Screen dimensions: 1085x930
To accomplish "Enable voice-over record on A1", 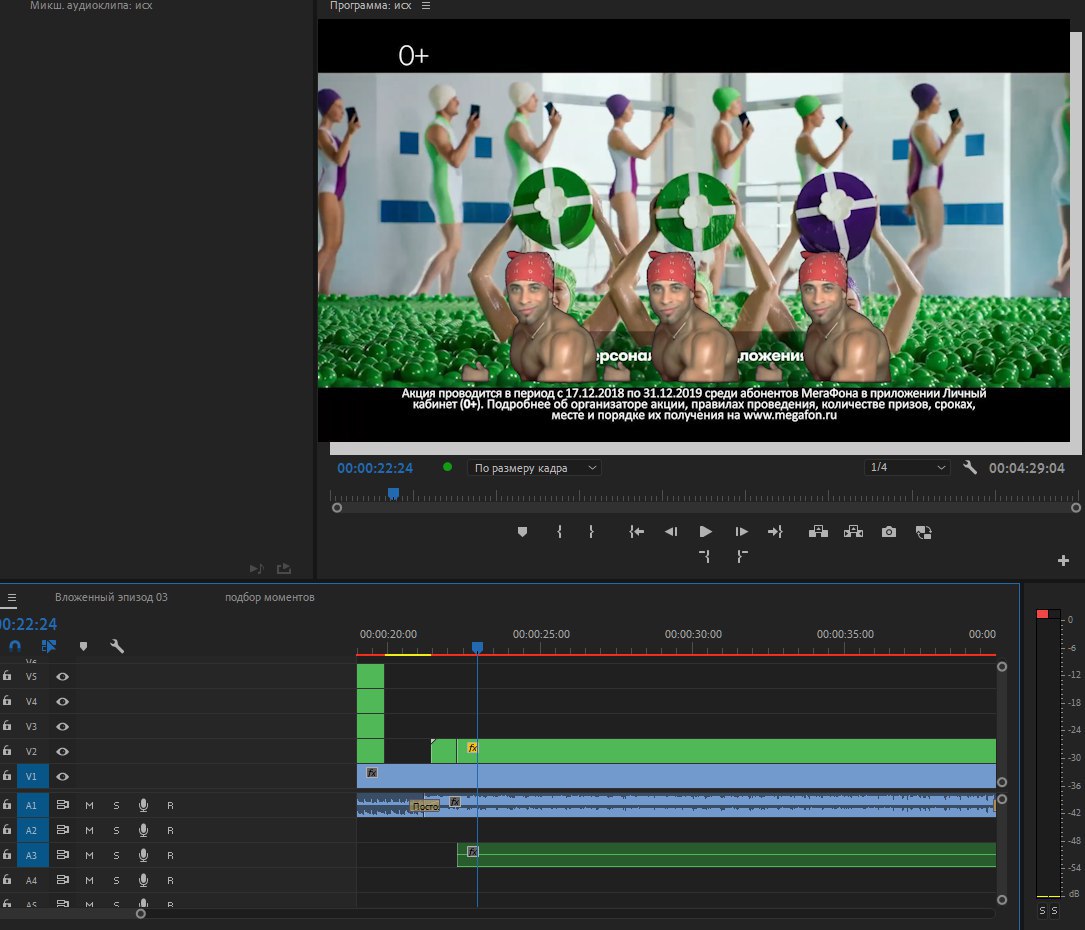I will pyautogui.click(x=143, y=805).
